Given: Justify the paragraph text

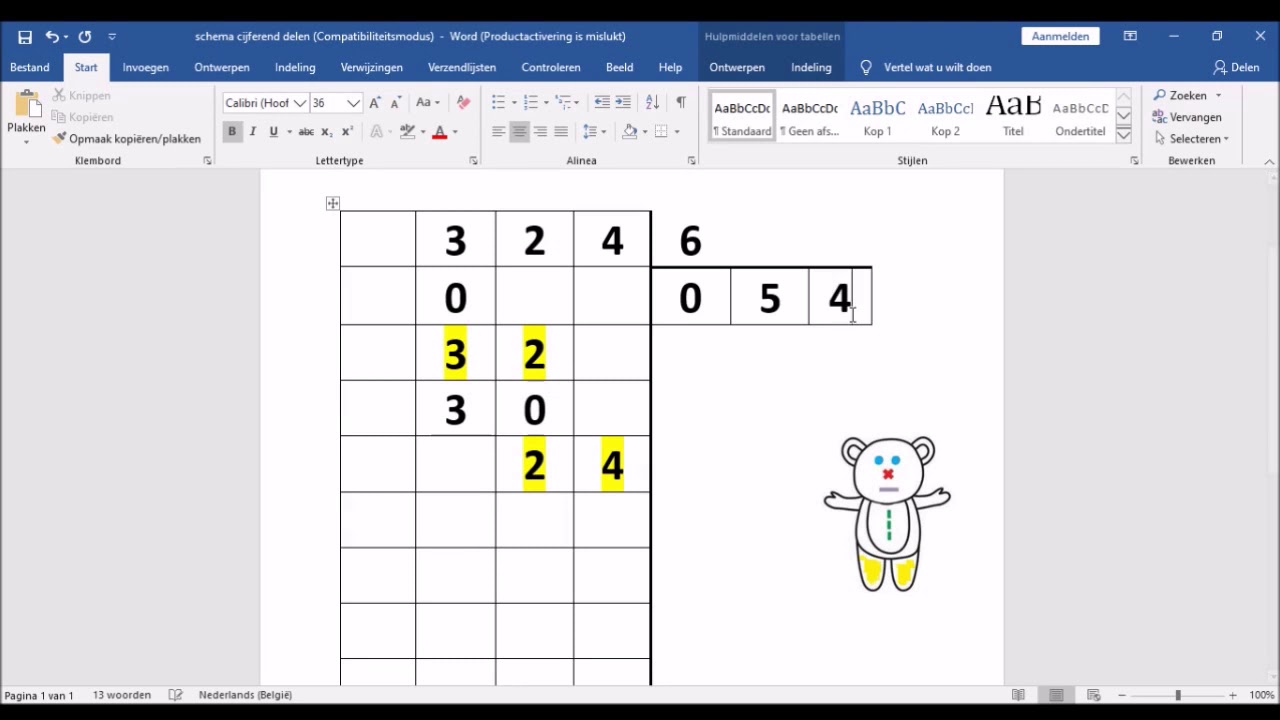Looking at the screenshot, I should [x=561, y=132].
